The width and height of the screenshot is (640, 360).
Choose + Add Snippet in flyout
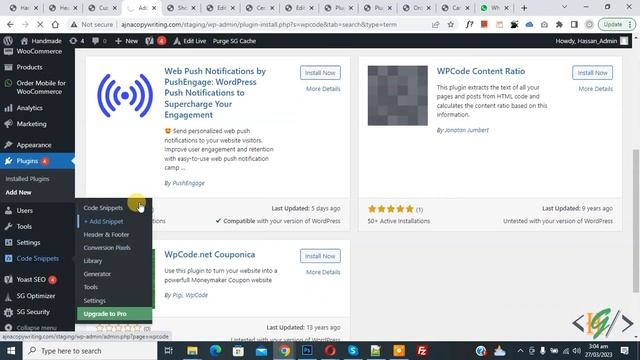[x=104, y=221]
